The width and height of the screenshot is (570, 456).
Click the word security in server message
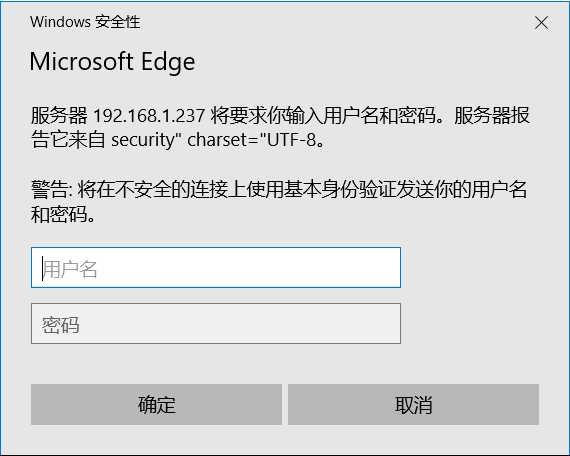tap(143, 140)
